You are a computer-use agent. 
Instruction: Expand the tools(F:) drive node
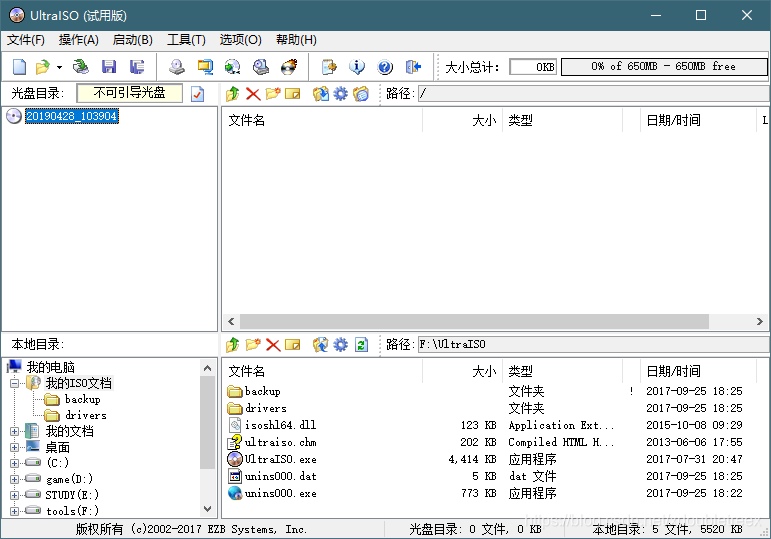tap(15, 511)
